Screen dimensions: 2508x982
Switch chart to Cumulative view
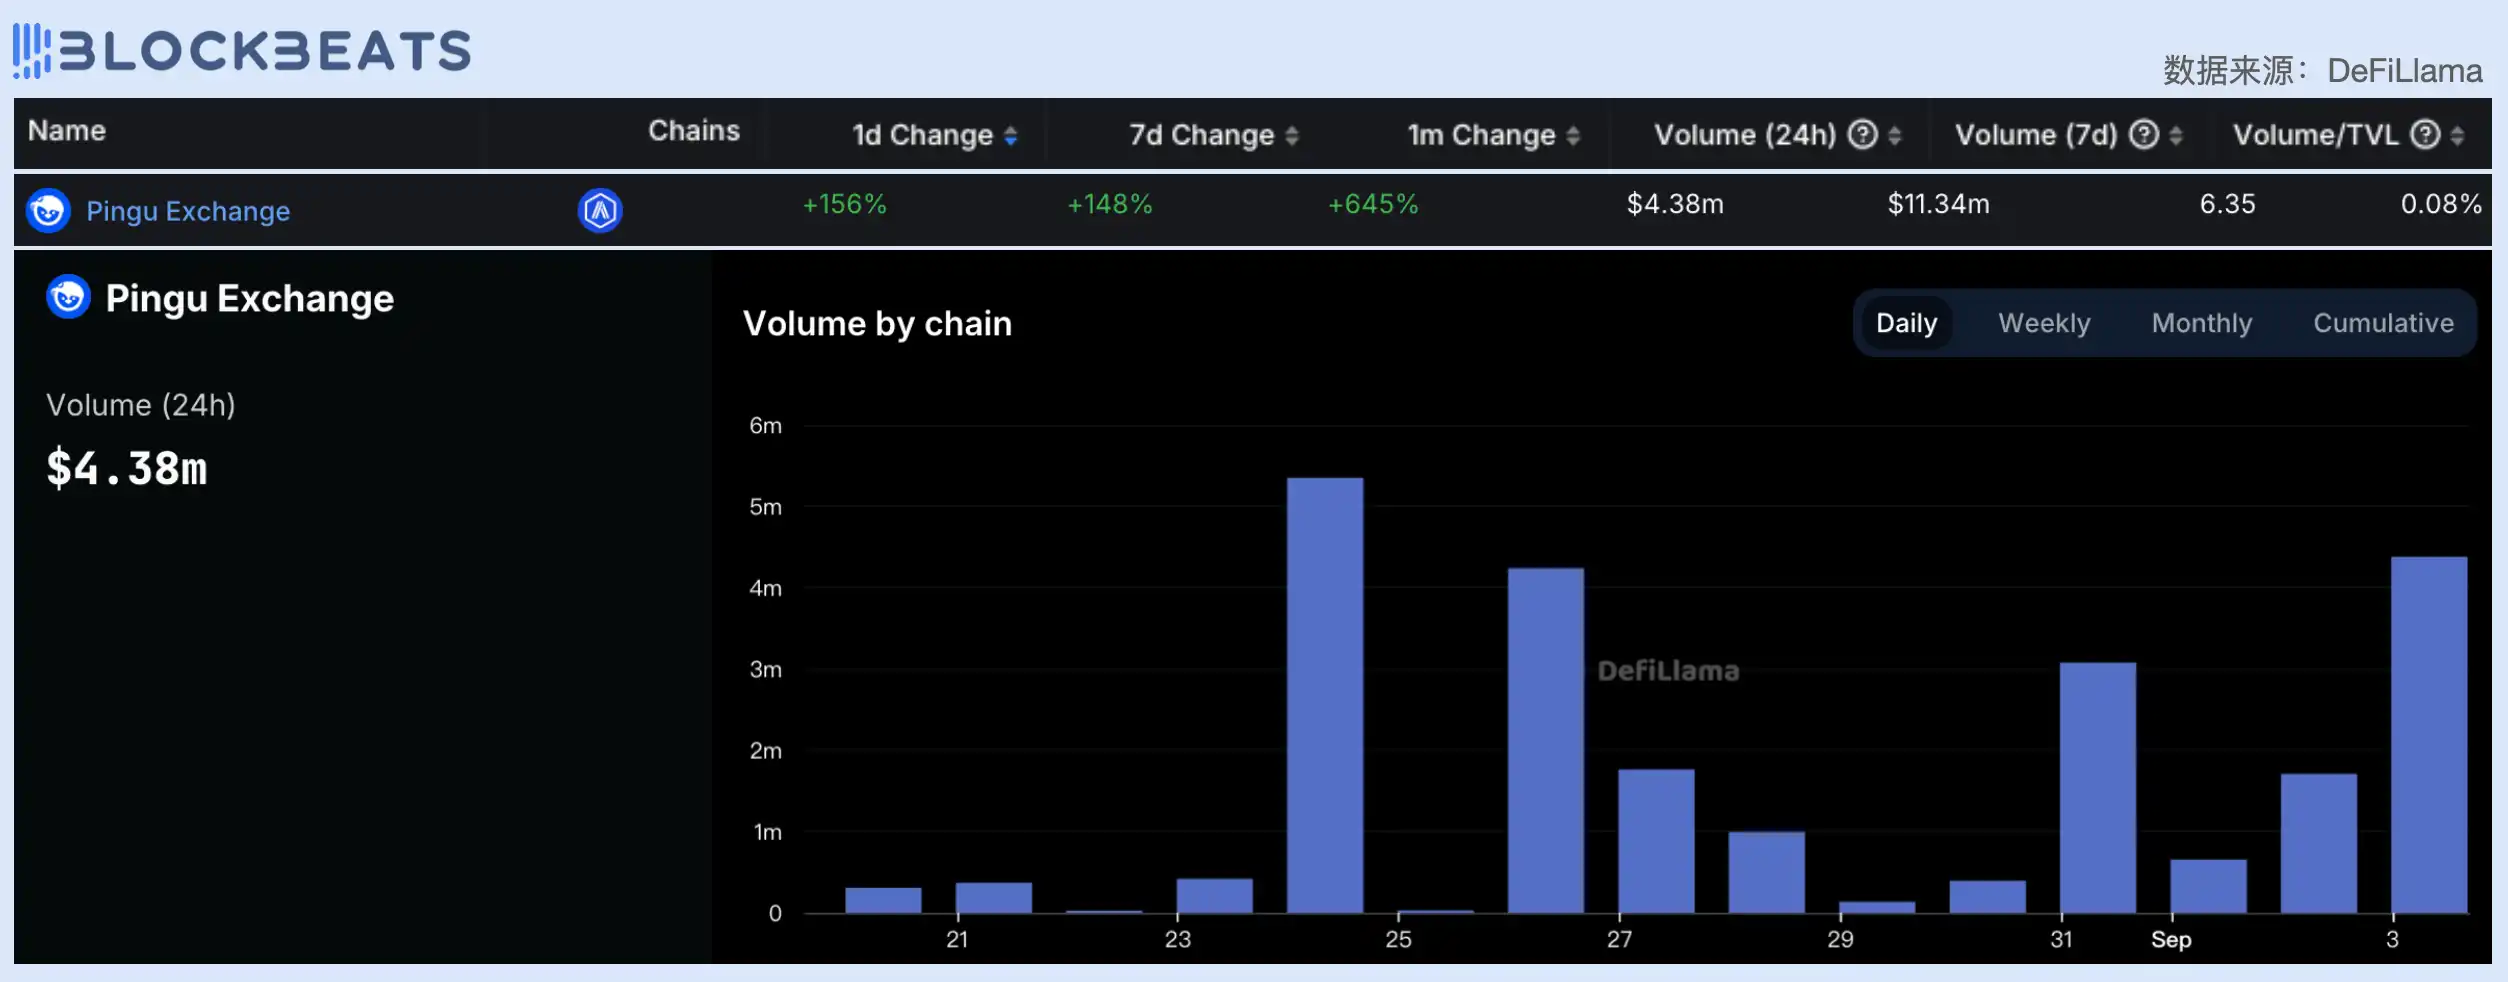point(2383,323)
